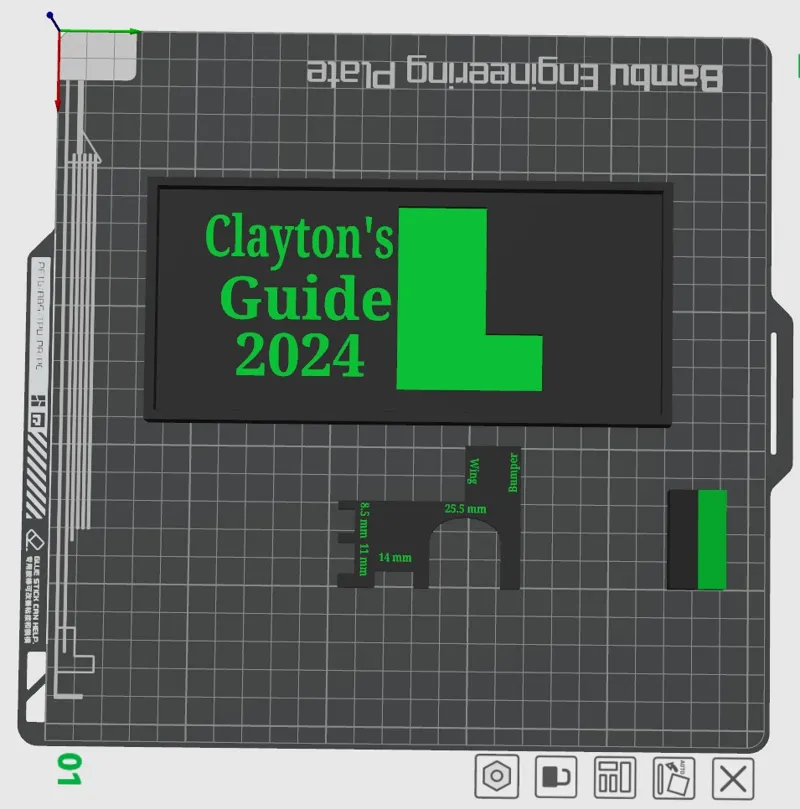Click the "14 mm" label on gauge
Screen dimensions: 800x809
[x=395, y=557]
